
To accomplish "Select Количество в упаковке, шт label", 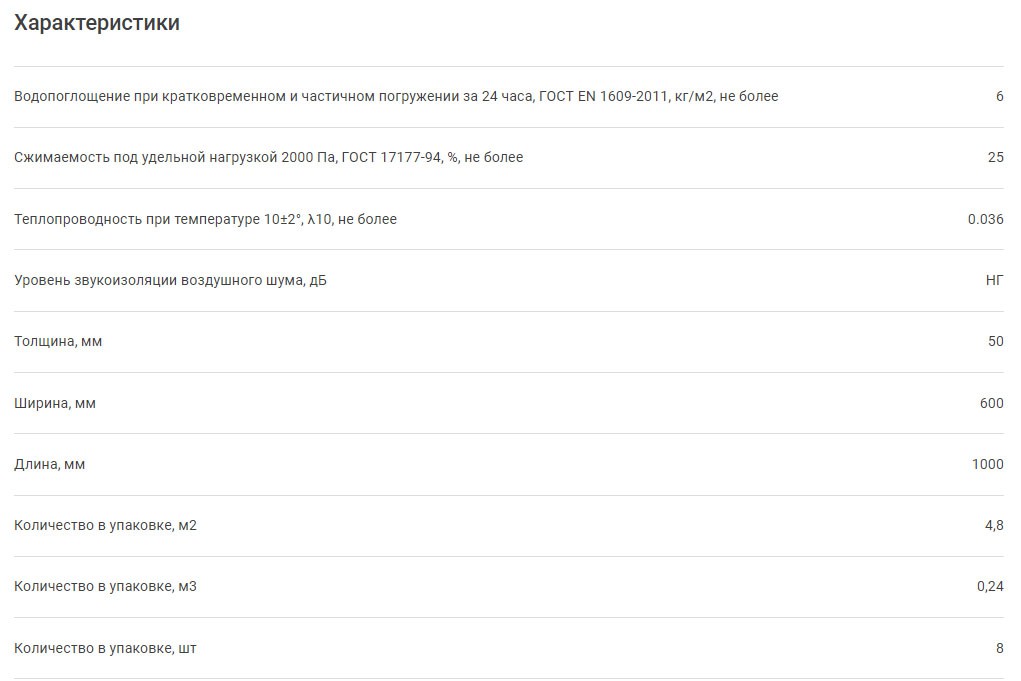I will pos(105,649).
